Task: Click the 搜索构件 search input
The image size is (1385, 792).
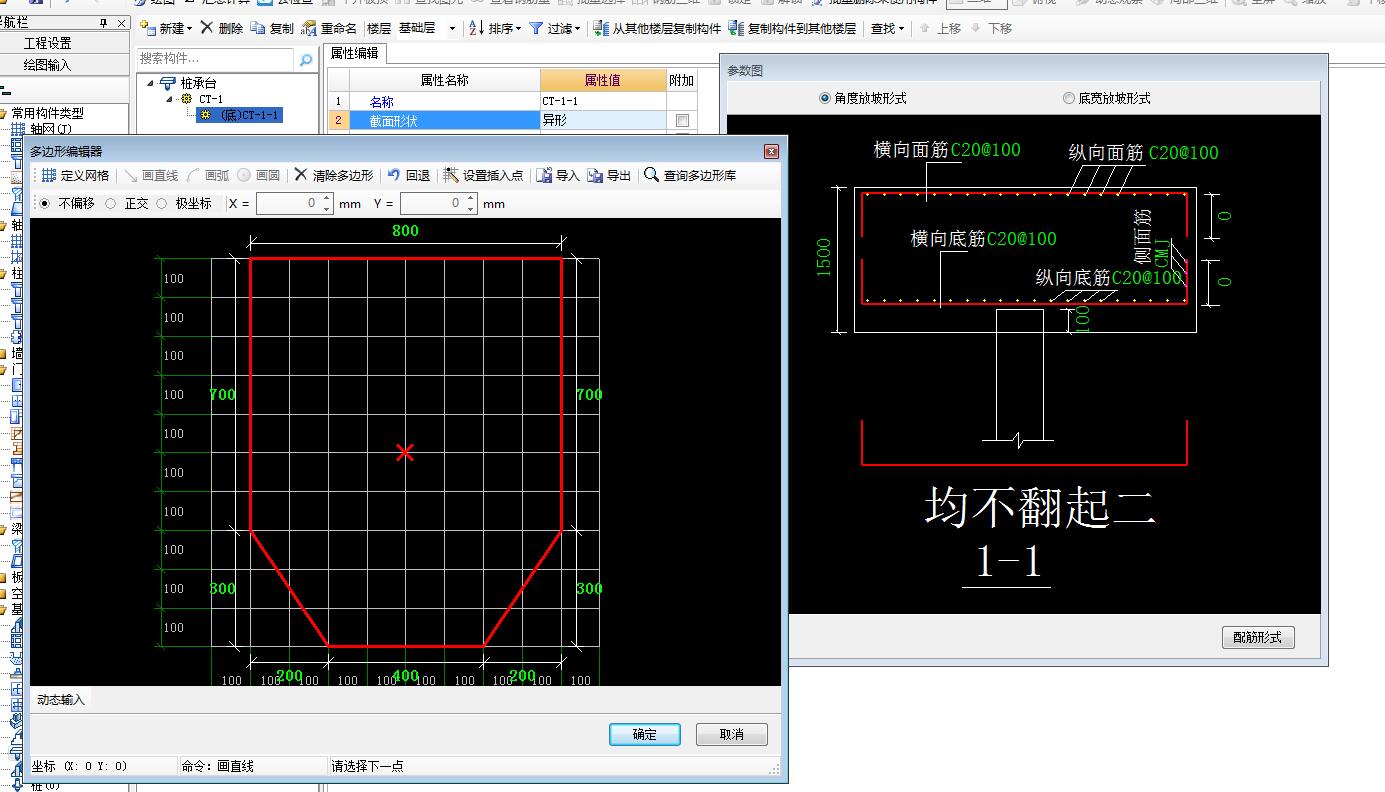Action: pos(216,60)
